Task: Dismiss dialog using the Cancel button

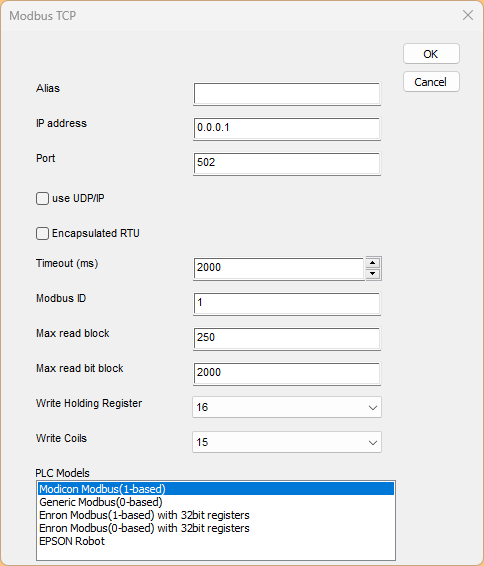Action: (x=431, y=82)
